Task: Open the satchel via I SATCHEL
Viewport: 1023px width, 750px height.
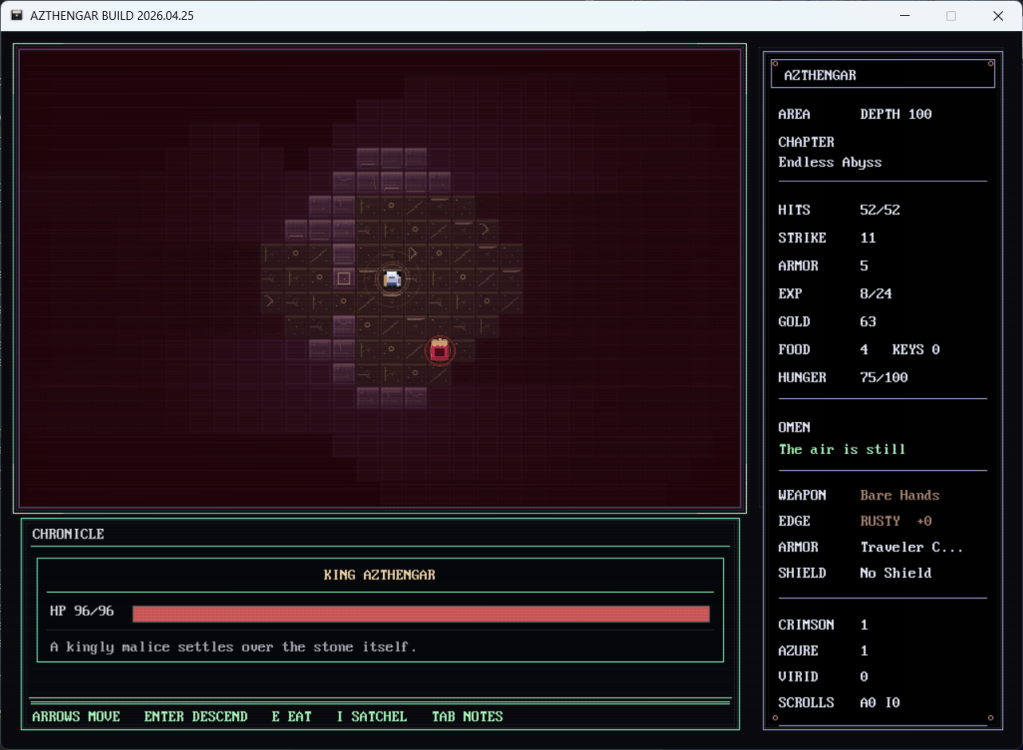Action: coord(371,716)
